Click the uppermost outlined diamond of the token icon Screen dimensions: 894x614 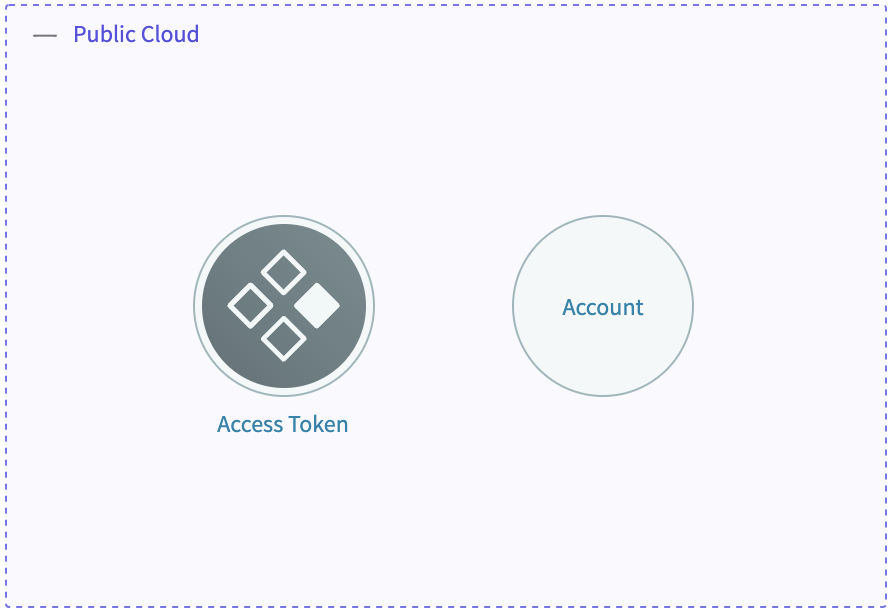point(284,273)
